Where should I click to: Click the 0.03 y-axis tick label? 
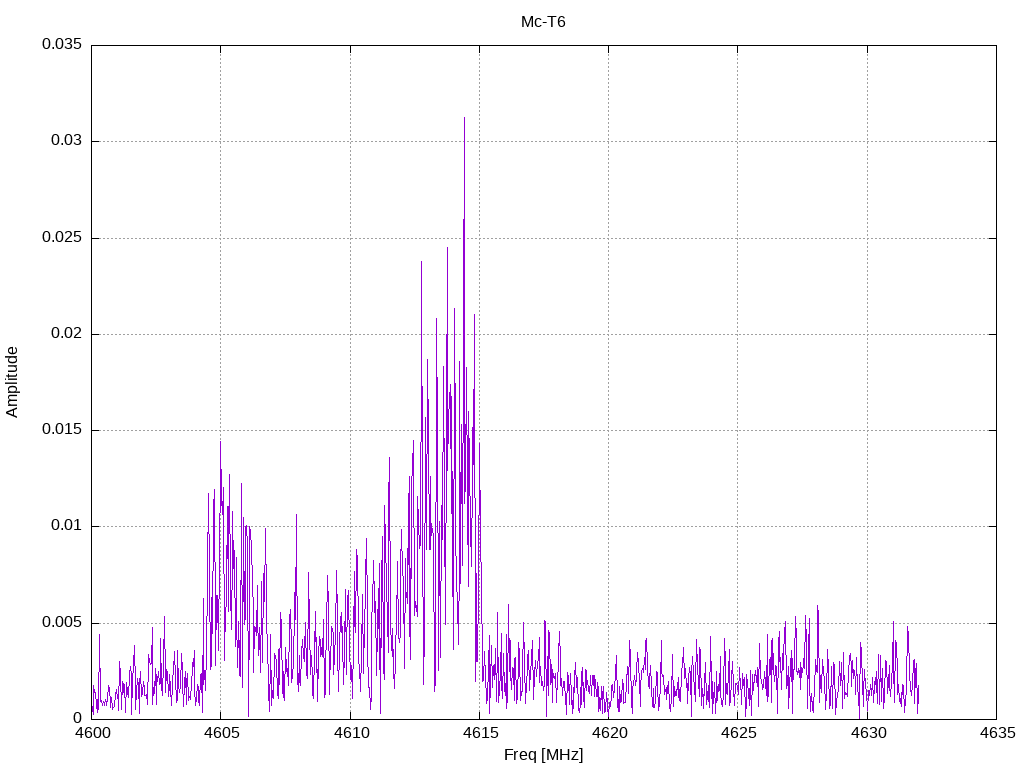pos(65,141)
